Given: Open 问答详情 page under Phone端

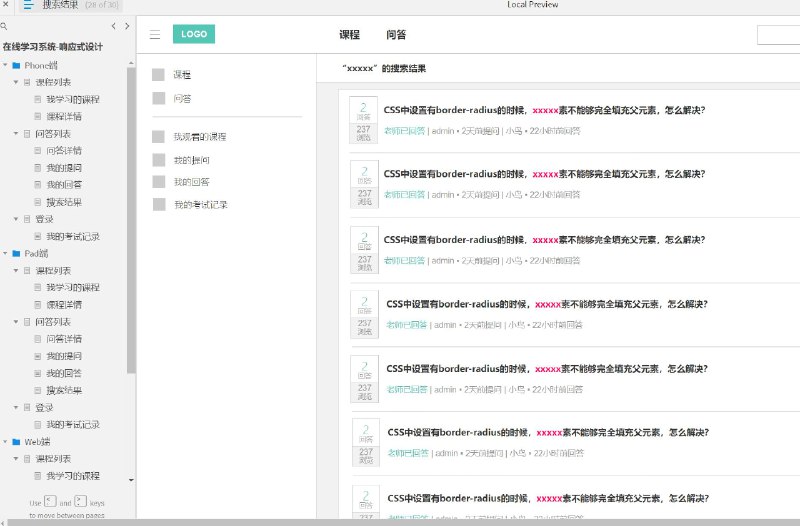Looking at the screenshot, I should [64, 151].
